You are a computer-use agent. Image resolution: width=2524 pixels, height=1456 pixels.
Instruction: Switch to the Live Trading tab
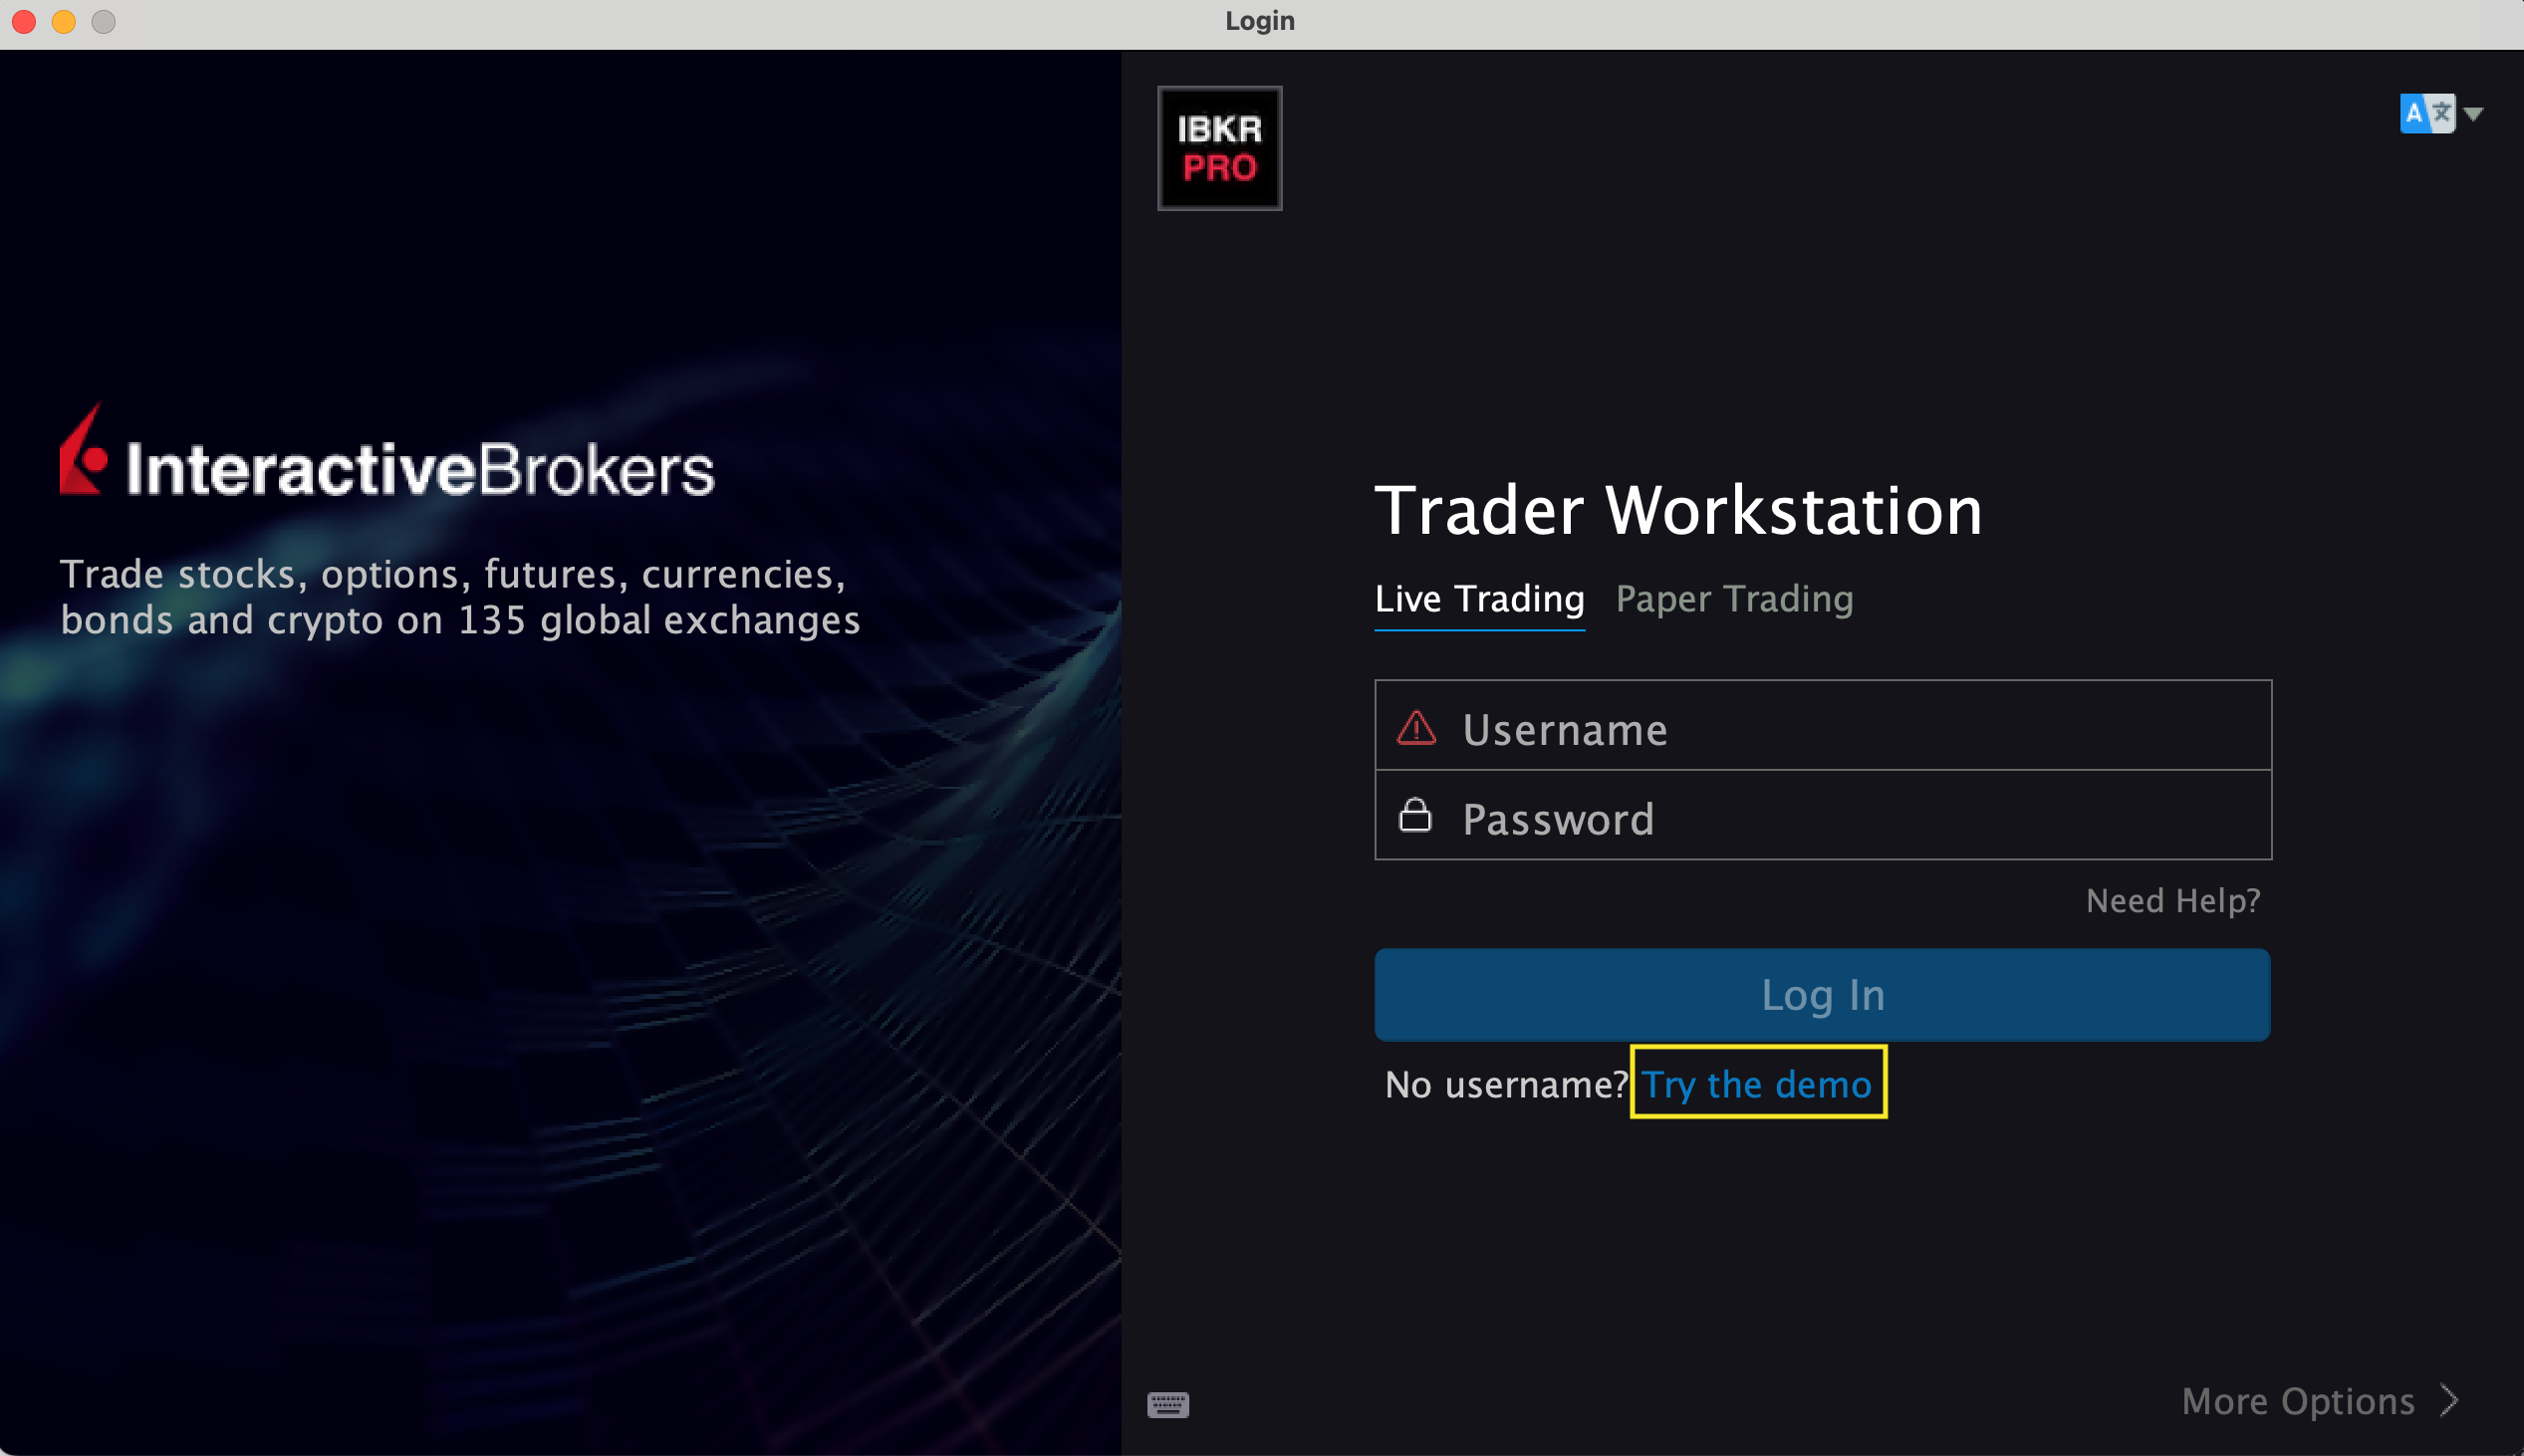coord(1479,599)
